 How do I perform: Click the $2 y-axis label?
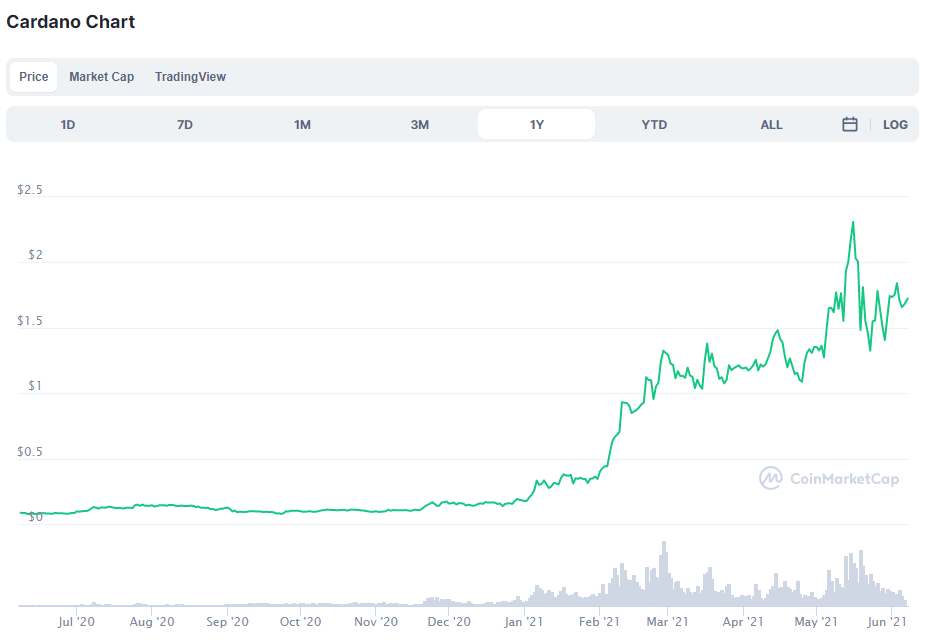[36, 255]
